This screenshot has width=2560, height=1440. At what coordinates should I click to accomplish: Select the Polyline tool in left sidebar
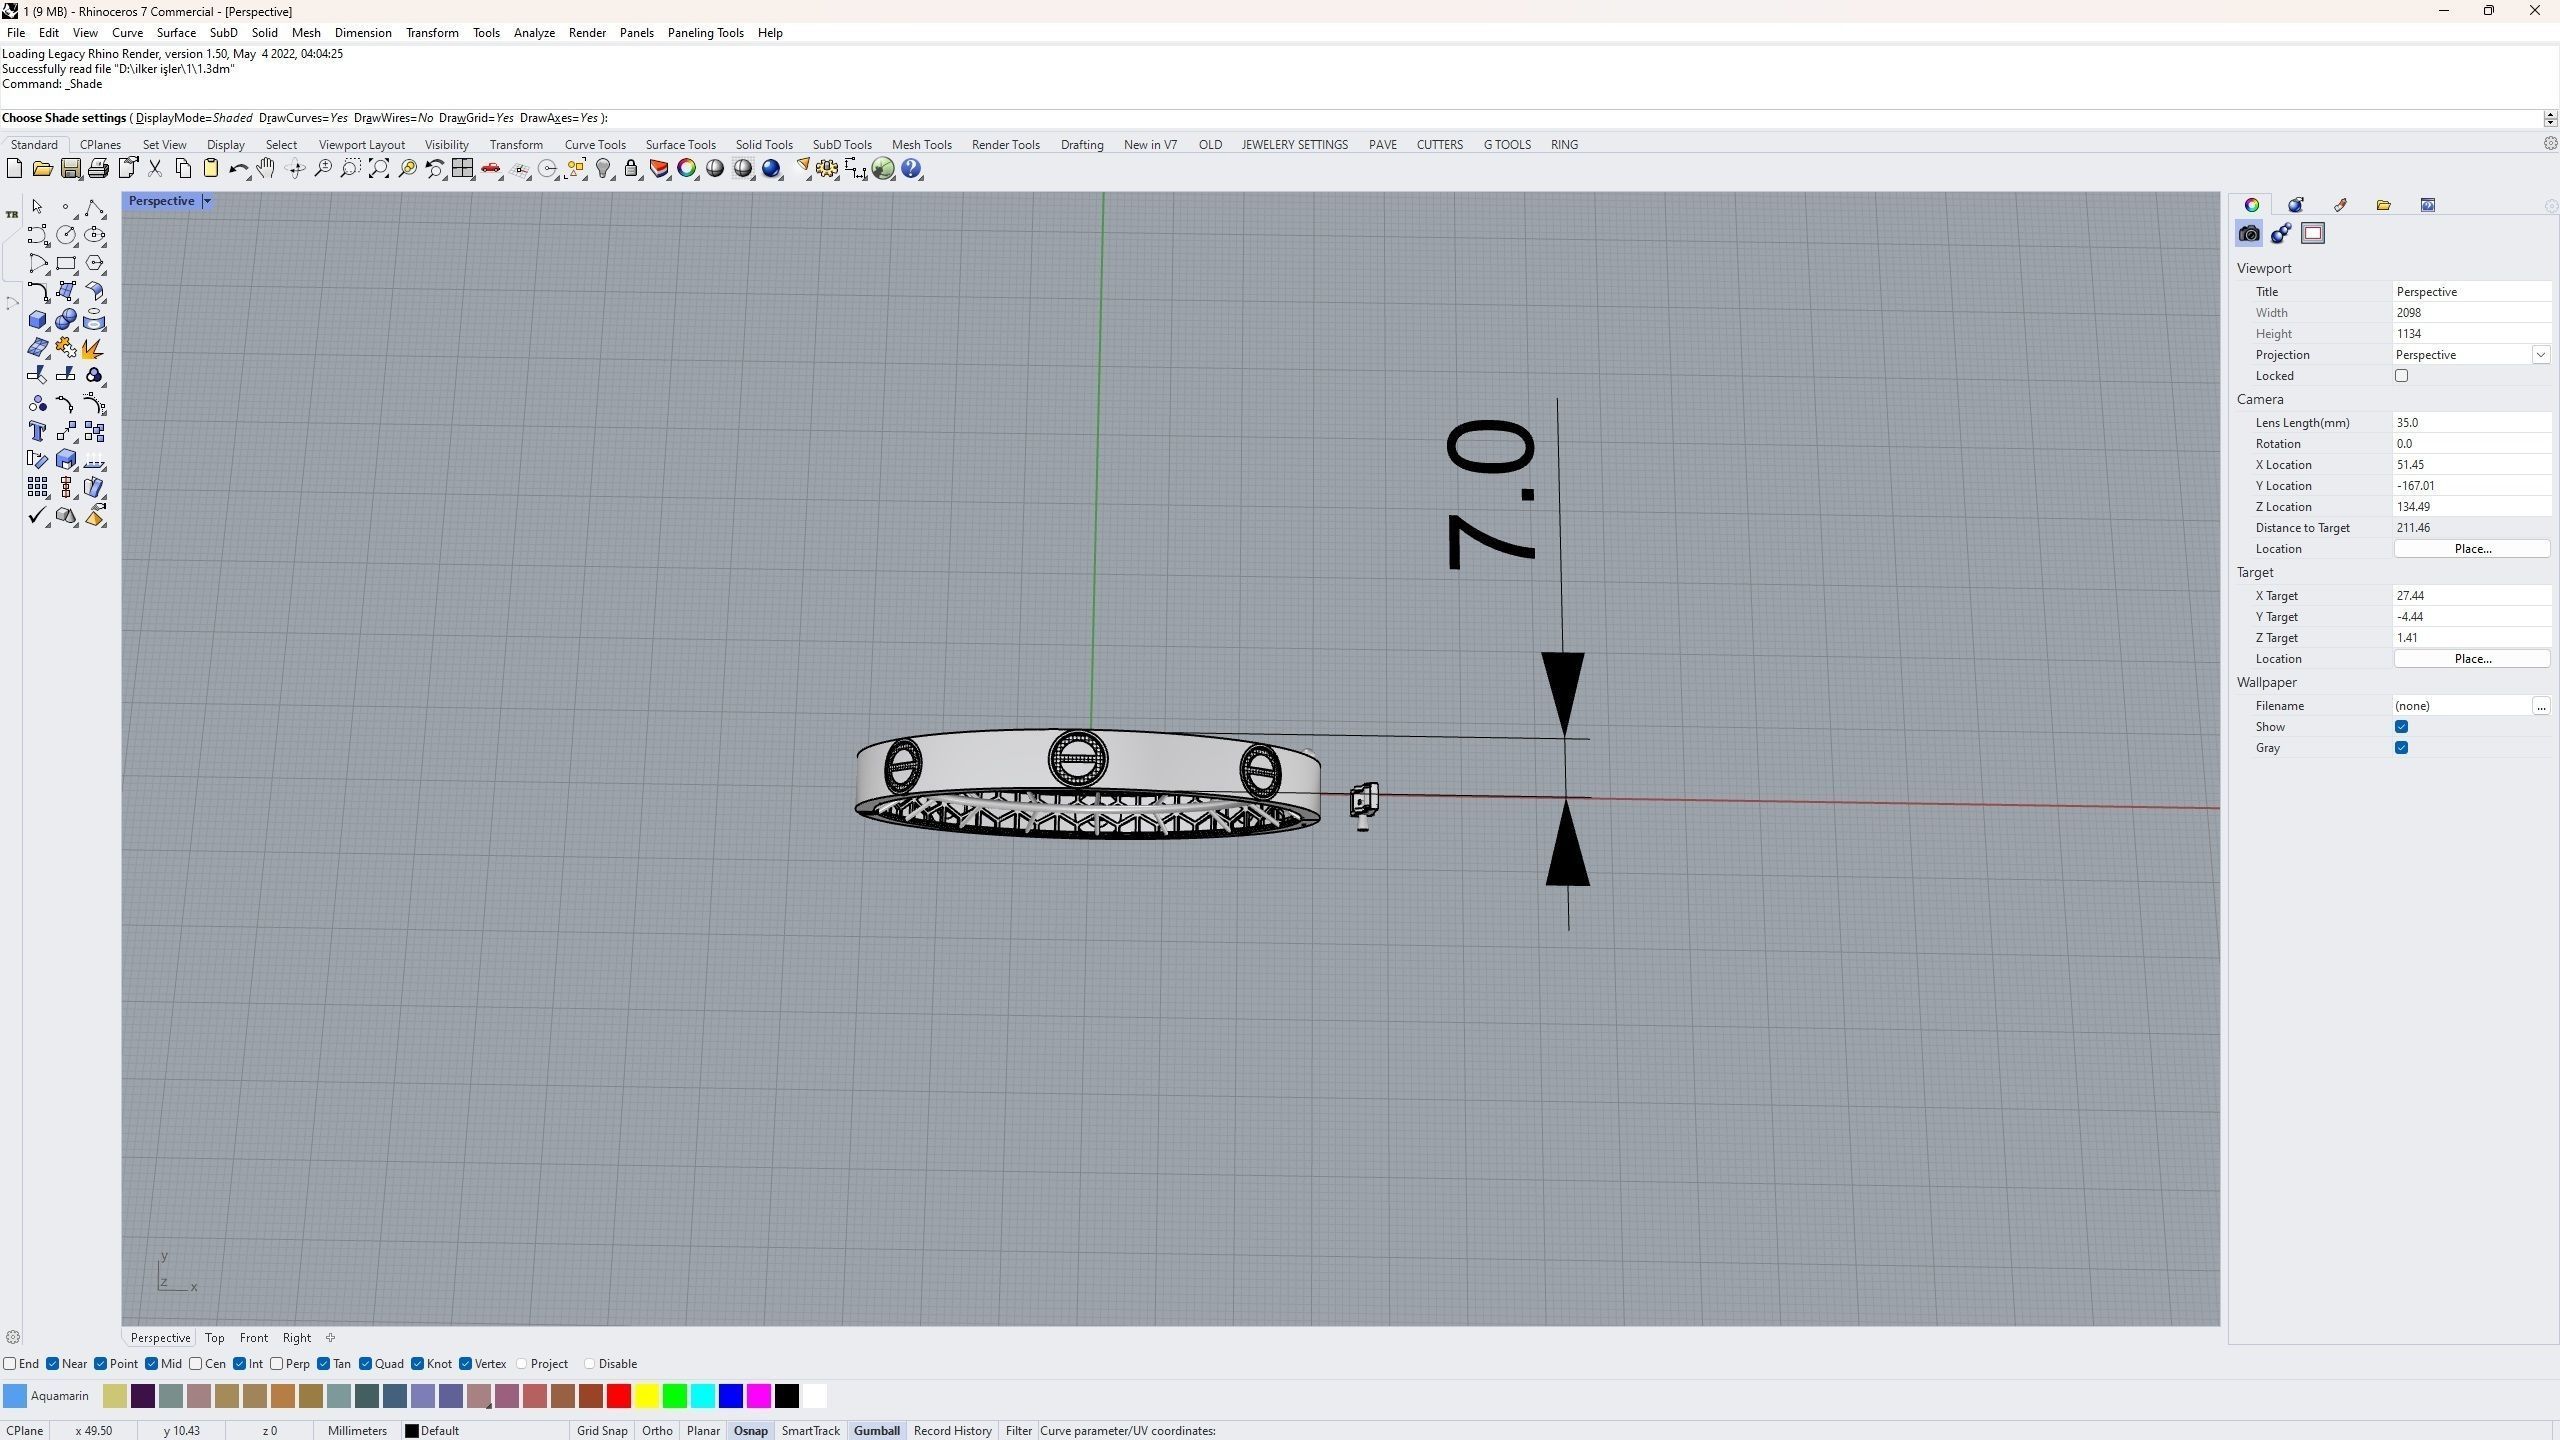click(94, 207)
